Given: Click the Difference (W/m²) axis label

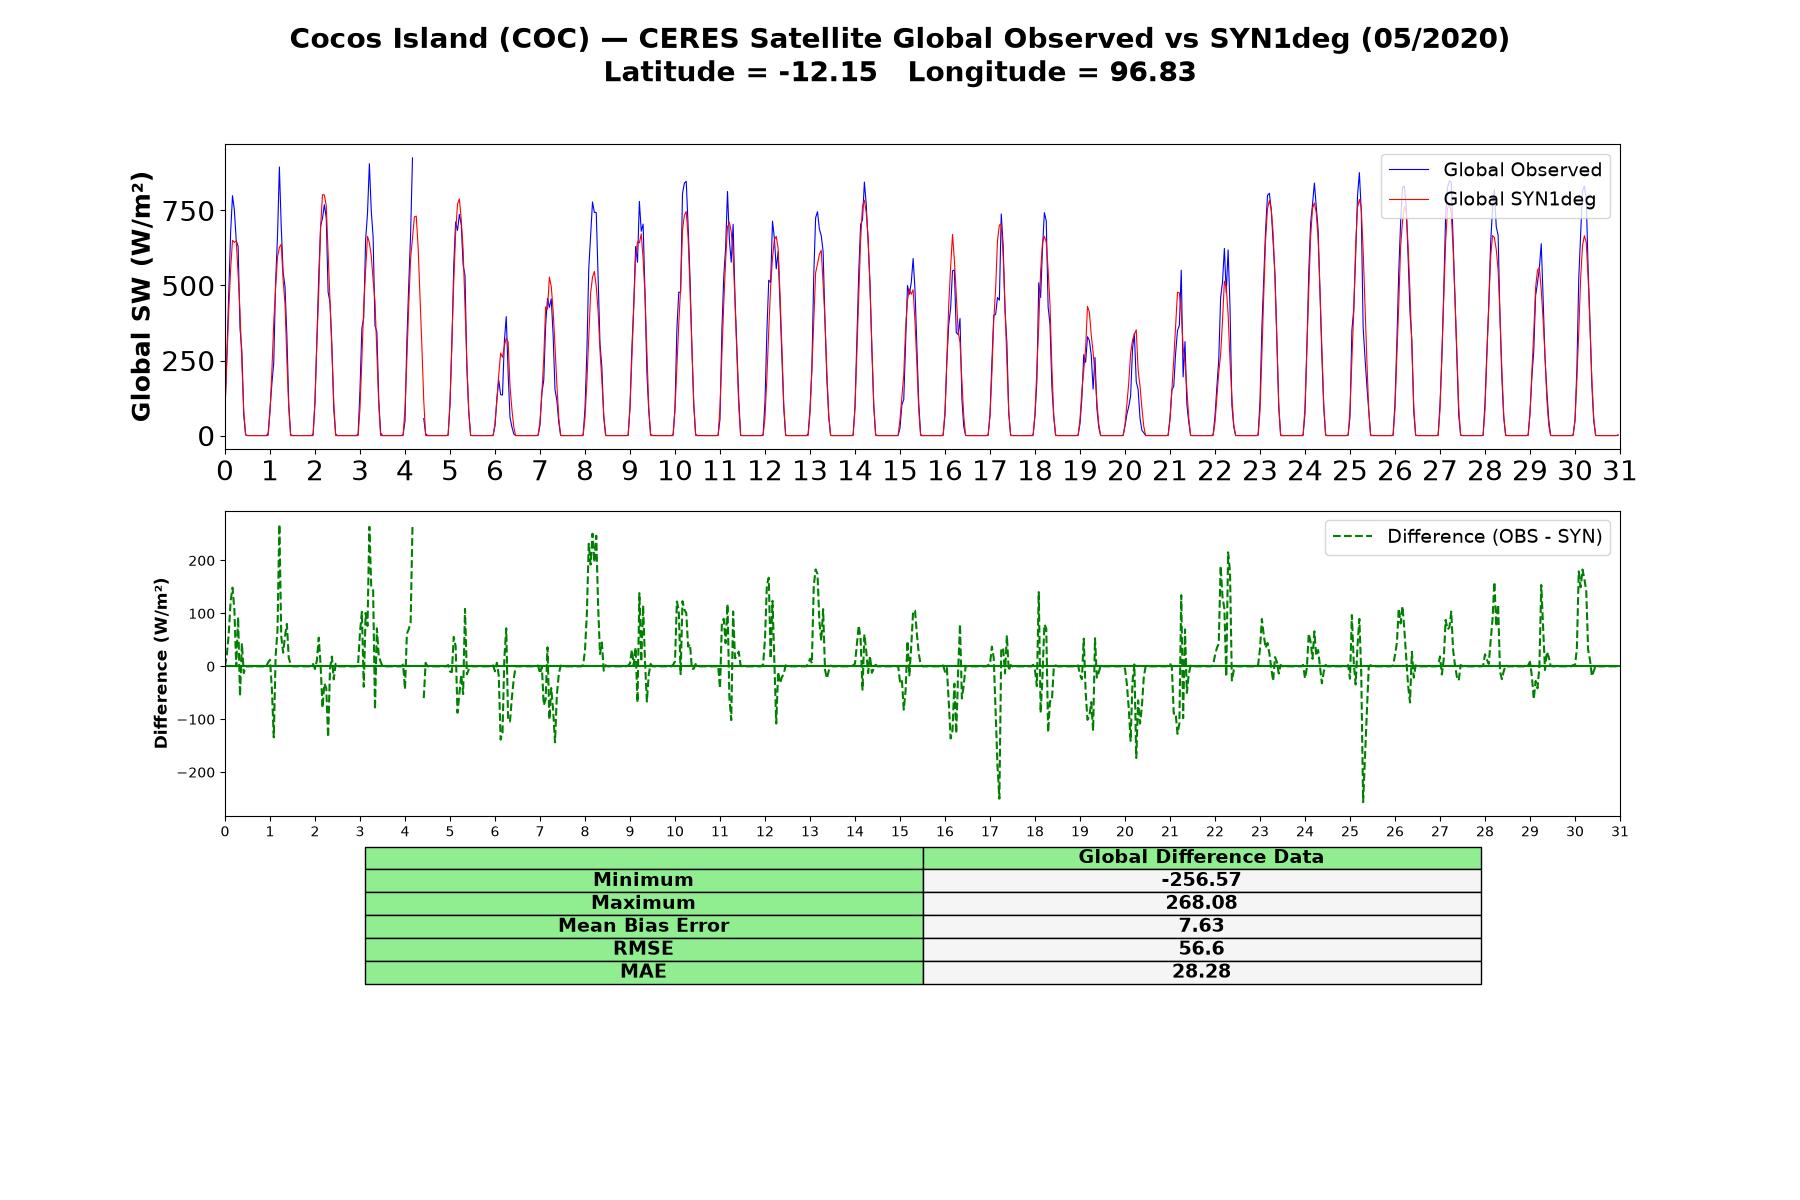Looking at the screenshot, I should [161, 663].
